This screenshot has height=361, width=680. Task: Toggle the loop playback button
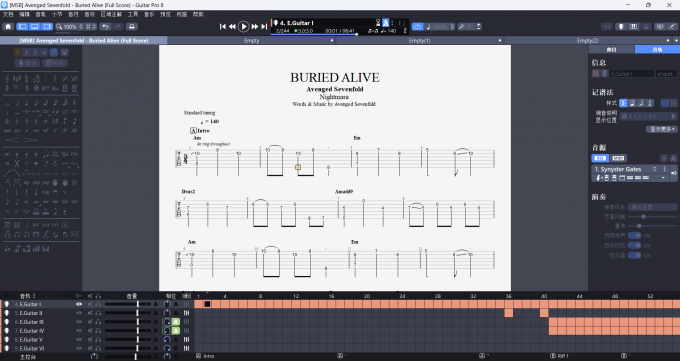tap(417, 26)
